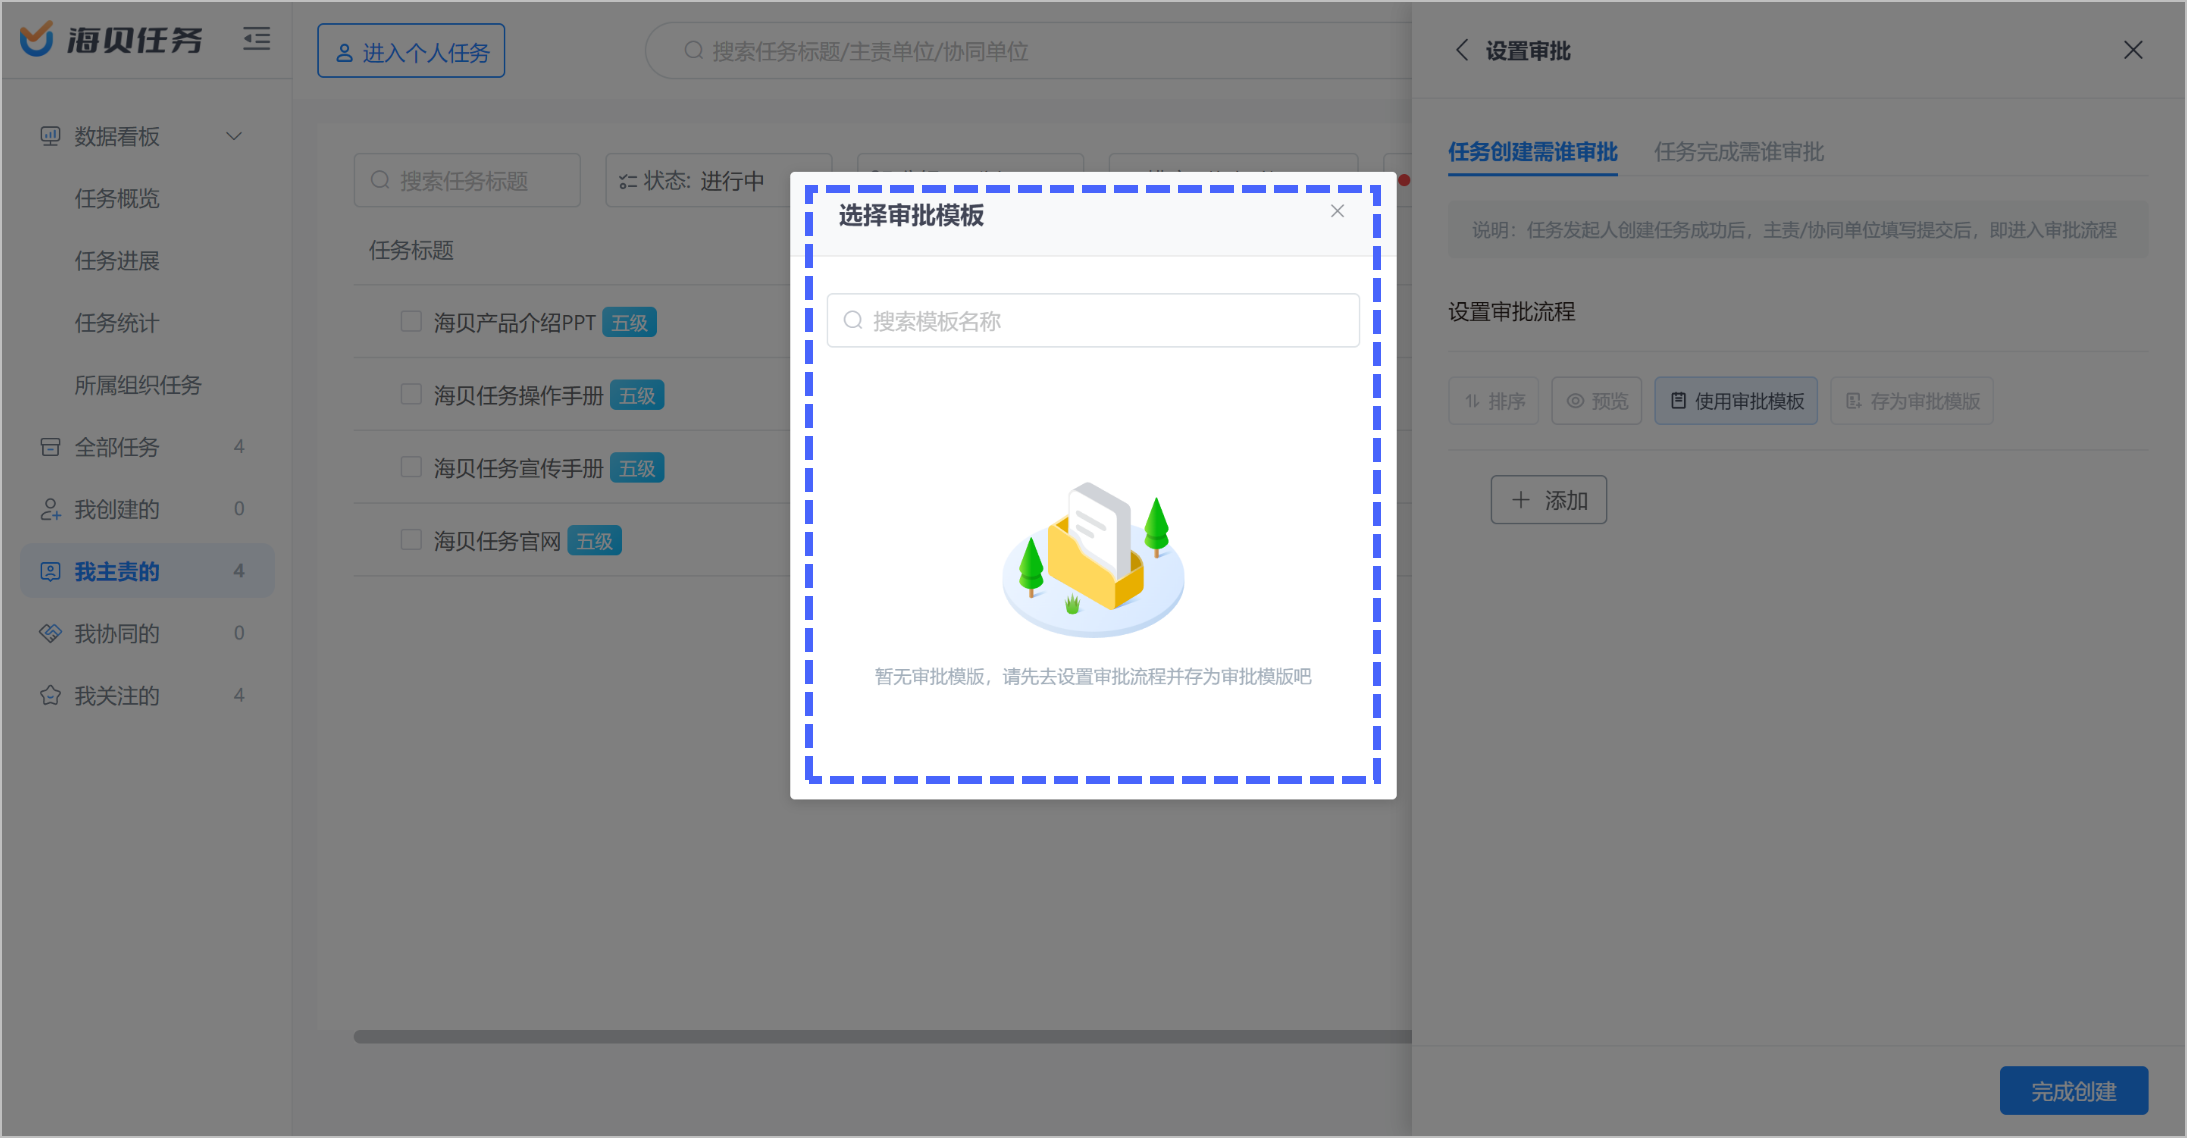This screenshot has width=2187, height=1138.
Task: Close the 设置审批 side panel
Action: 2133,50
